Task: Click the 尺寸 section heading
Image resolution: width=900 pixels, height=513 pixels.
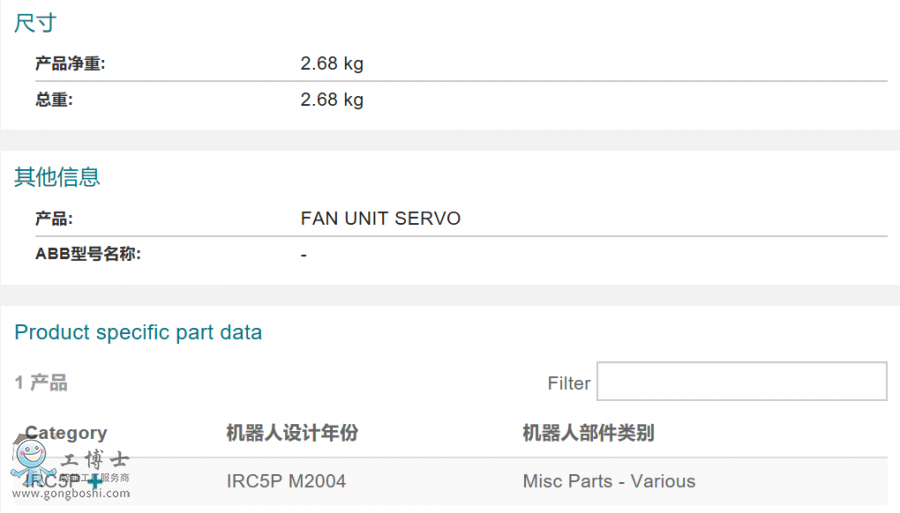Action: 35,23
